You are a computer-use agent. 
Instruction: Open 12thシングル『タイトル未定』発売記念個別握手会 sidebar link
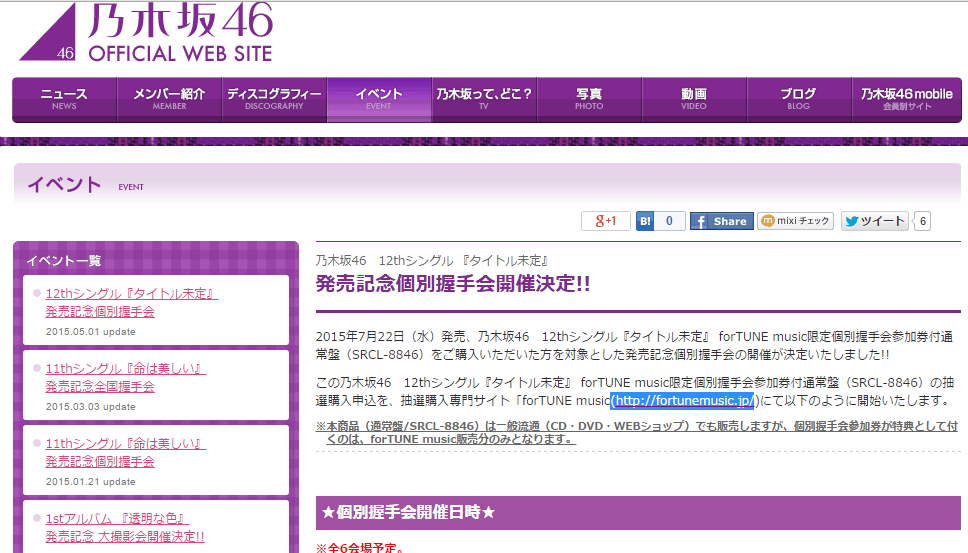coord(131,302)
